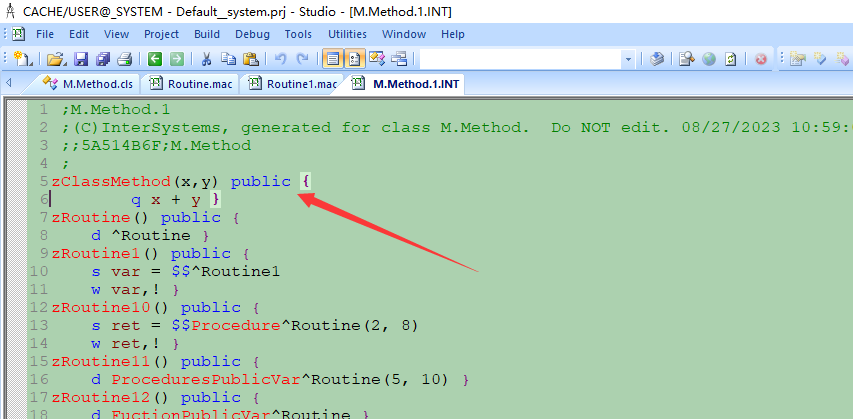Print the routine using printer icon
Viewport: 853px width, 419px height.
pos(125,59)
